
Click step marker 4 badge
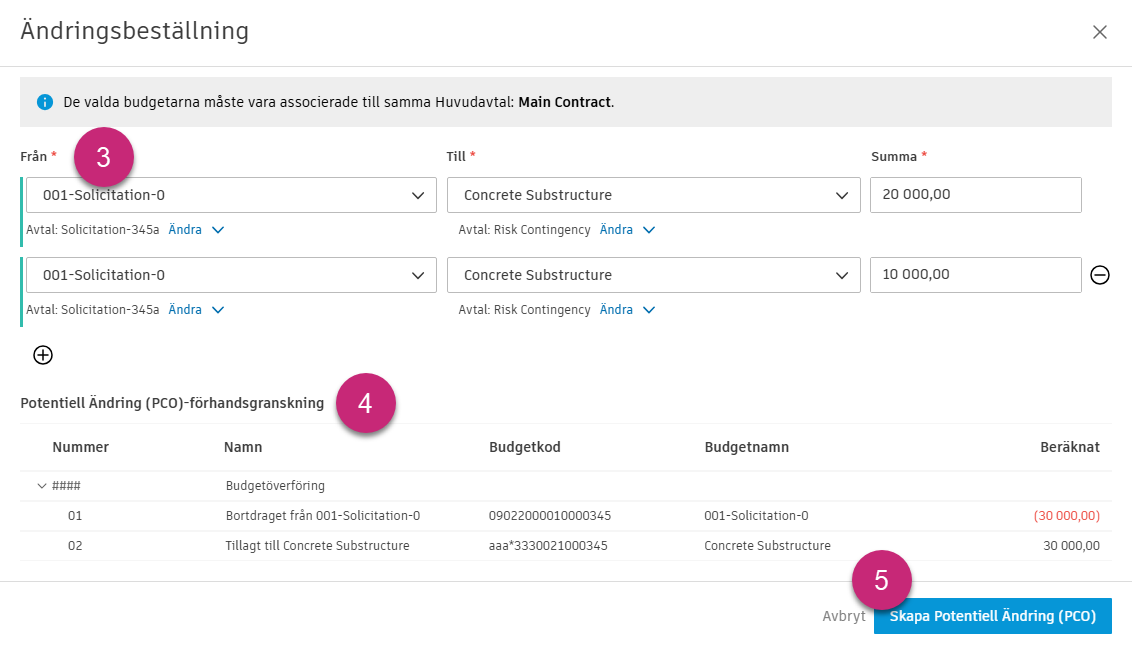tap(366, 403)
